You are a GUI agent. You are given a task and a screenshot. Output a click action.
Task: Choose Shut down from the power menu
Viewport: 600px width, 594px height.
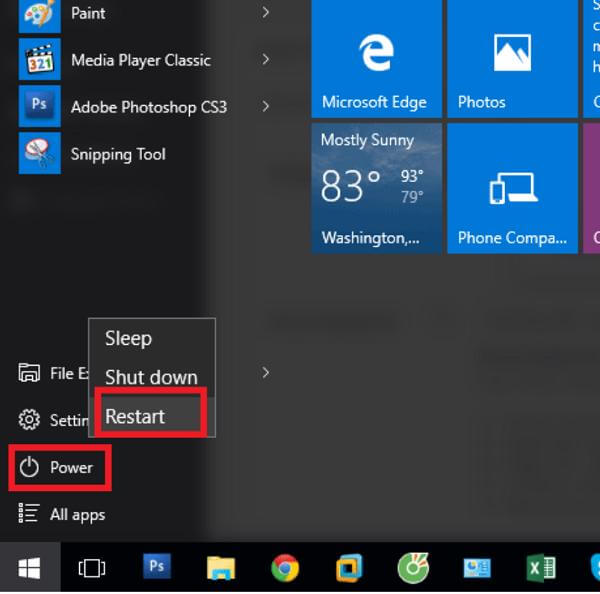151,377
